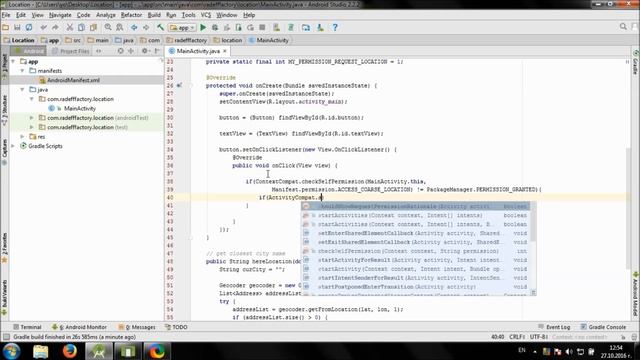This screenshot has width=640, height=360.
Task: Click the Redo toolbar icon
Action: pyautogui.click(x=55, y=27)
